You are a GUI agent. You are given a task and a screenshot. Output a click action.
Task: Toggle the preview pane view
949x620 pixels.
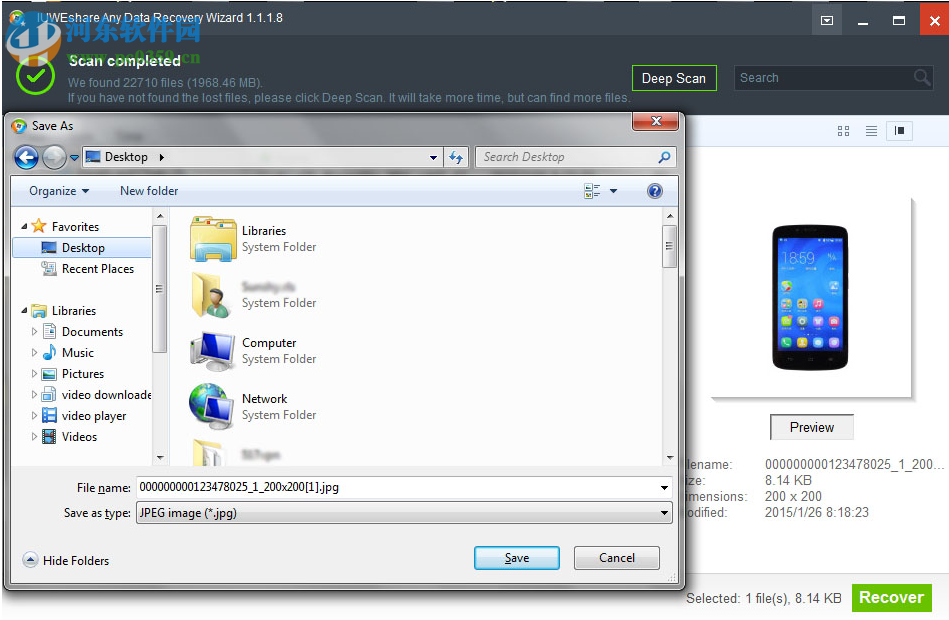pyautogui.click(x=901, y=130)
